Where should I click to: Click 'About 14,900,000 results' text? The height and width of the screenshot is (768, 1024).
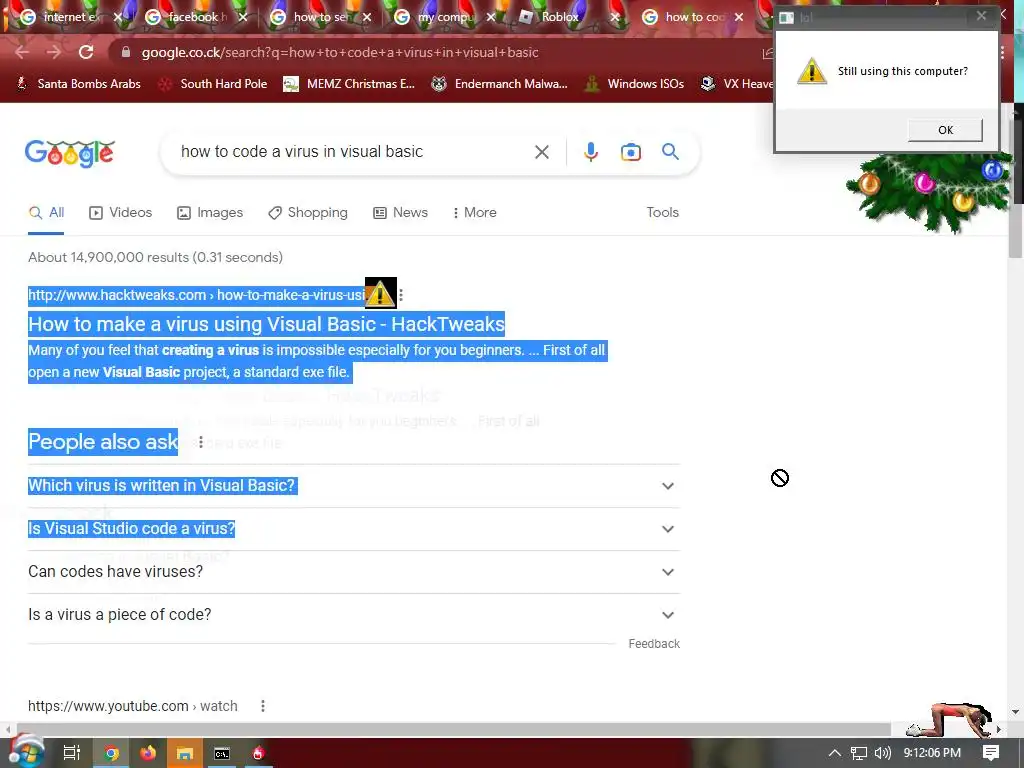[155, 257]
